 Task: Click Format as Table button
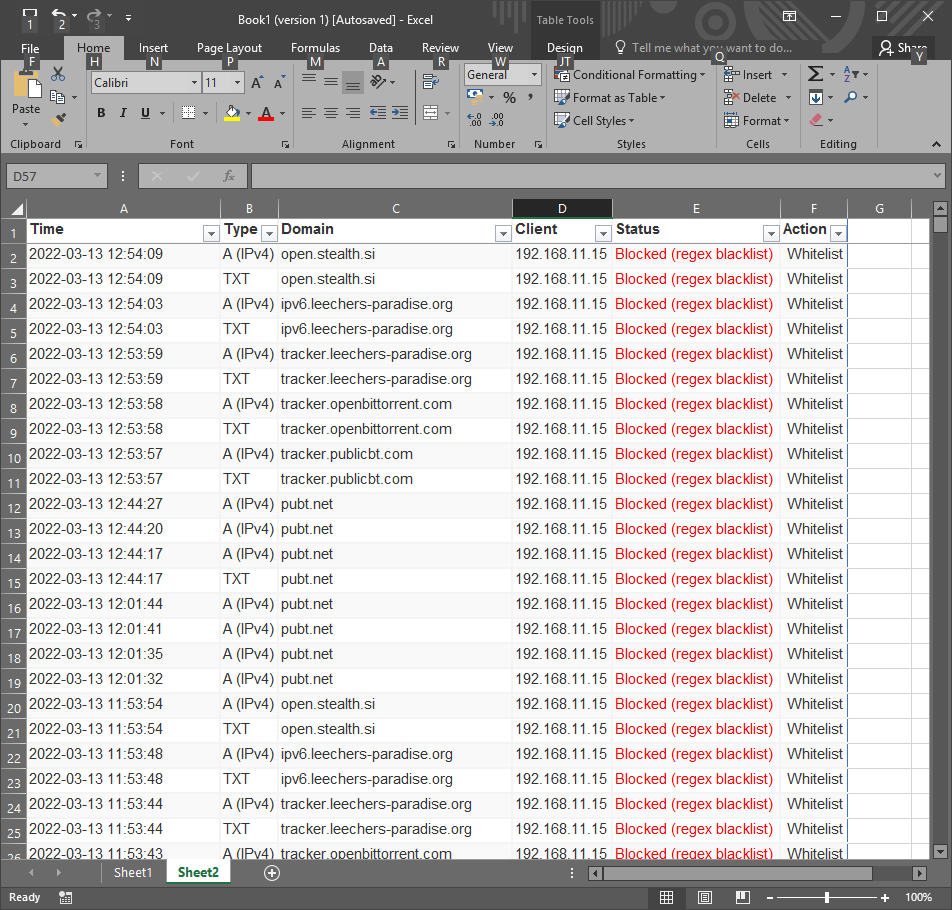[610, 98]
